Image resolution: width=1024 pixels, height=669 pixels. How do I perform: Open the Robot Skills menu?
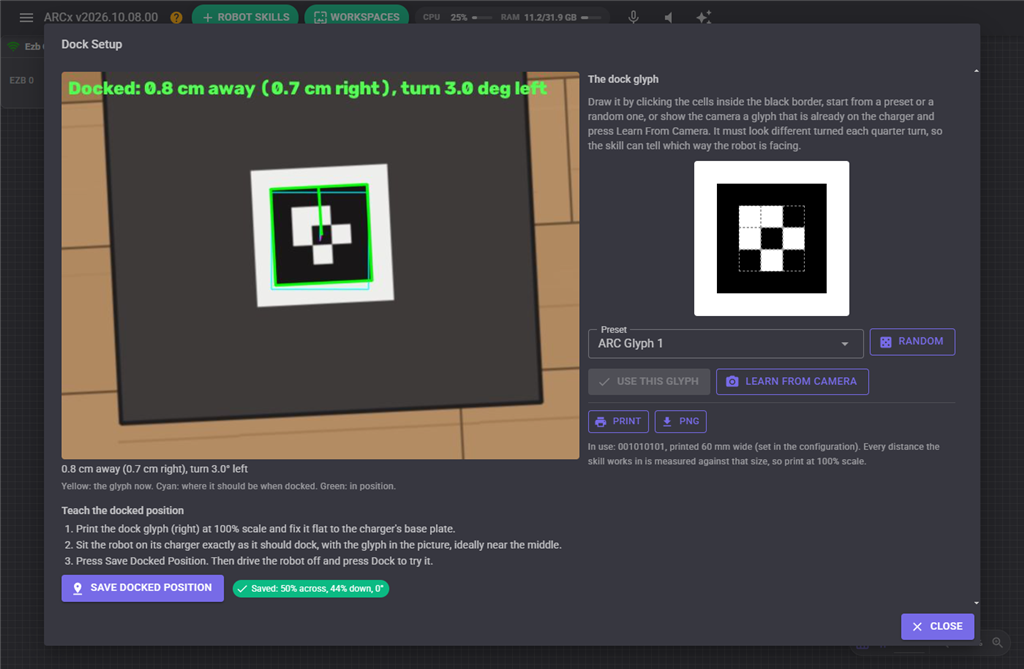[x=246, y=17]
